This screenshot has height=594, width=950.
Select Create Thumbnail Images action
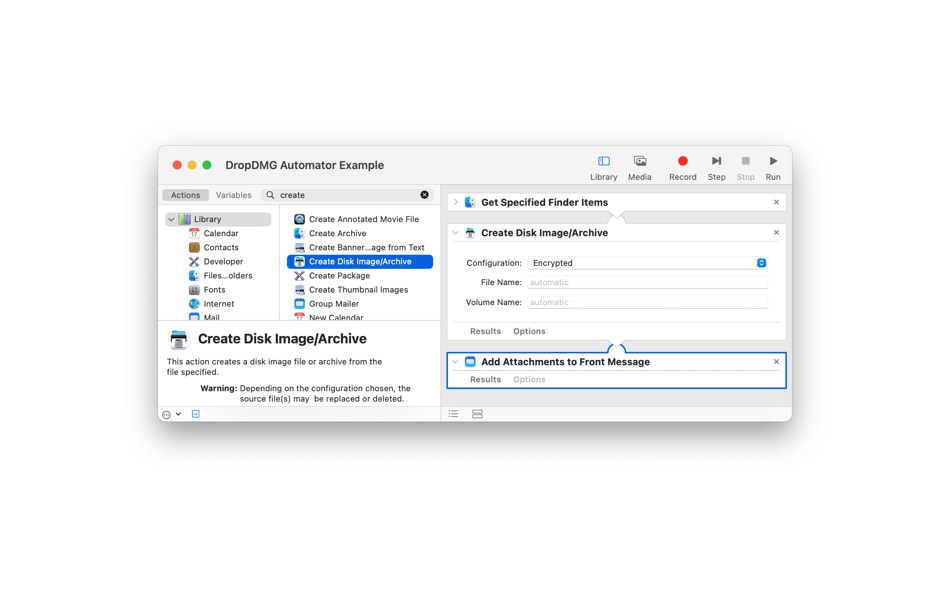pyautogui.click(x=360, y=290)
